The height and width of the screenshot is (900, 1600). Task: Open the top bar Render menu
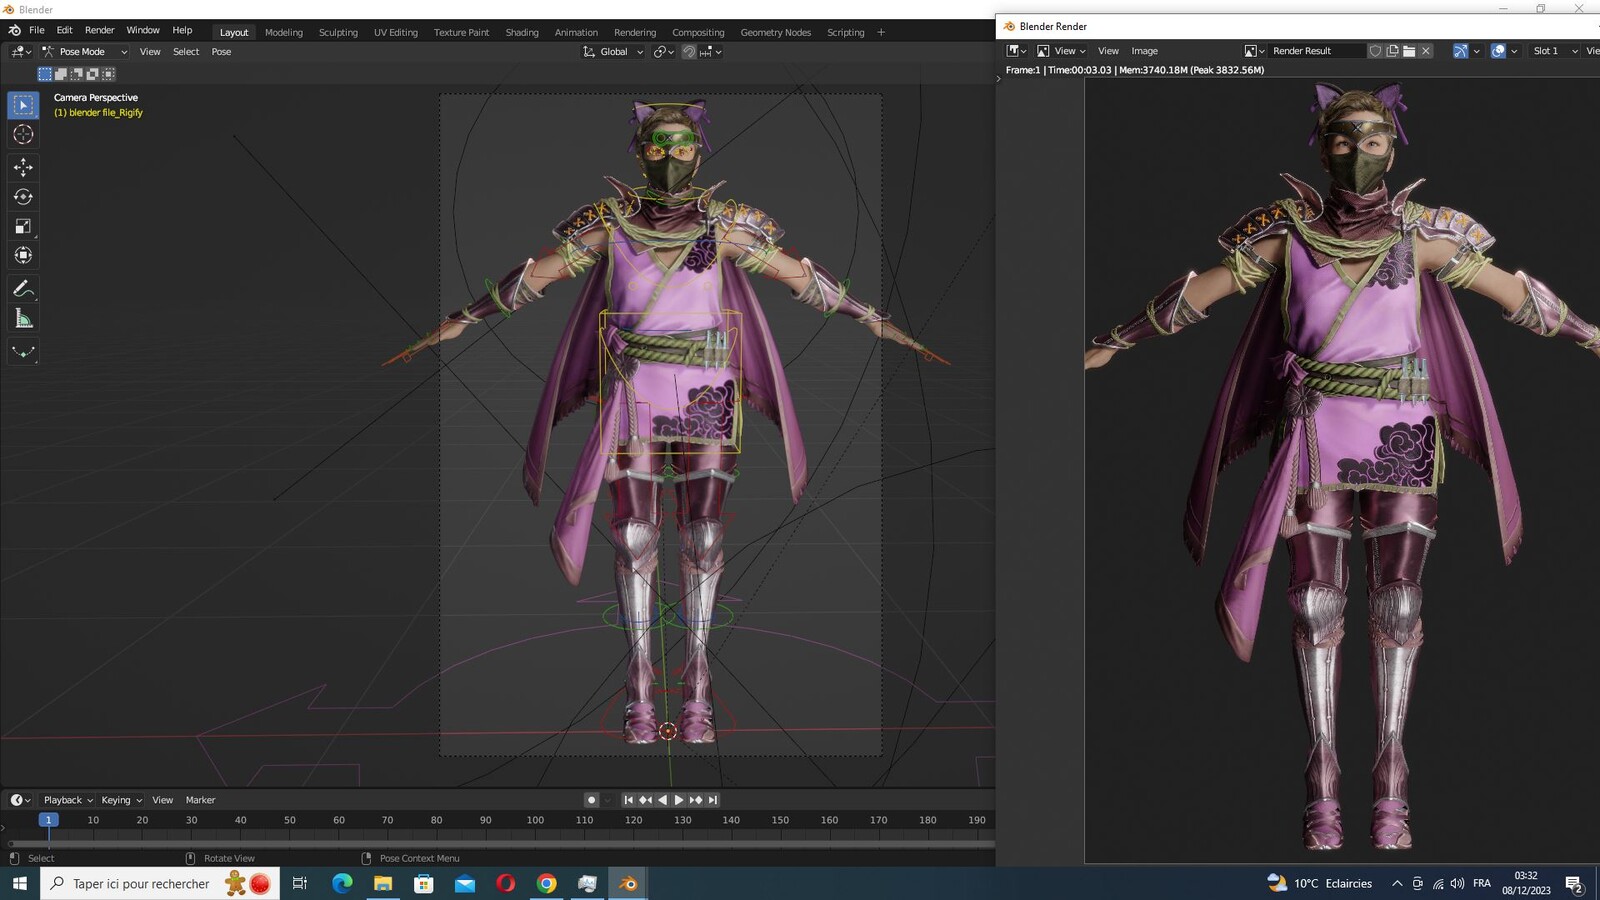tap(99, 30)
